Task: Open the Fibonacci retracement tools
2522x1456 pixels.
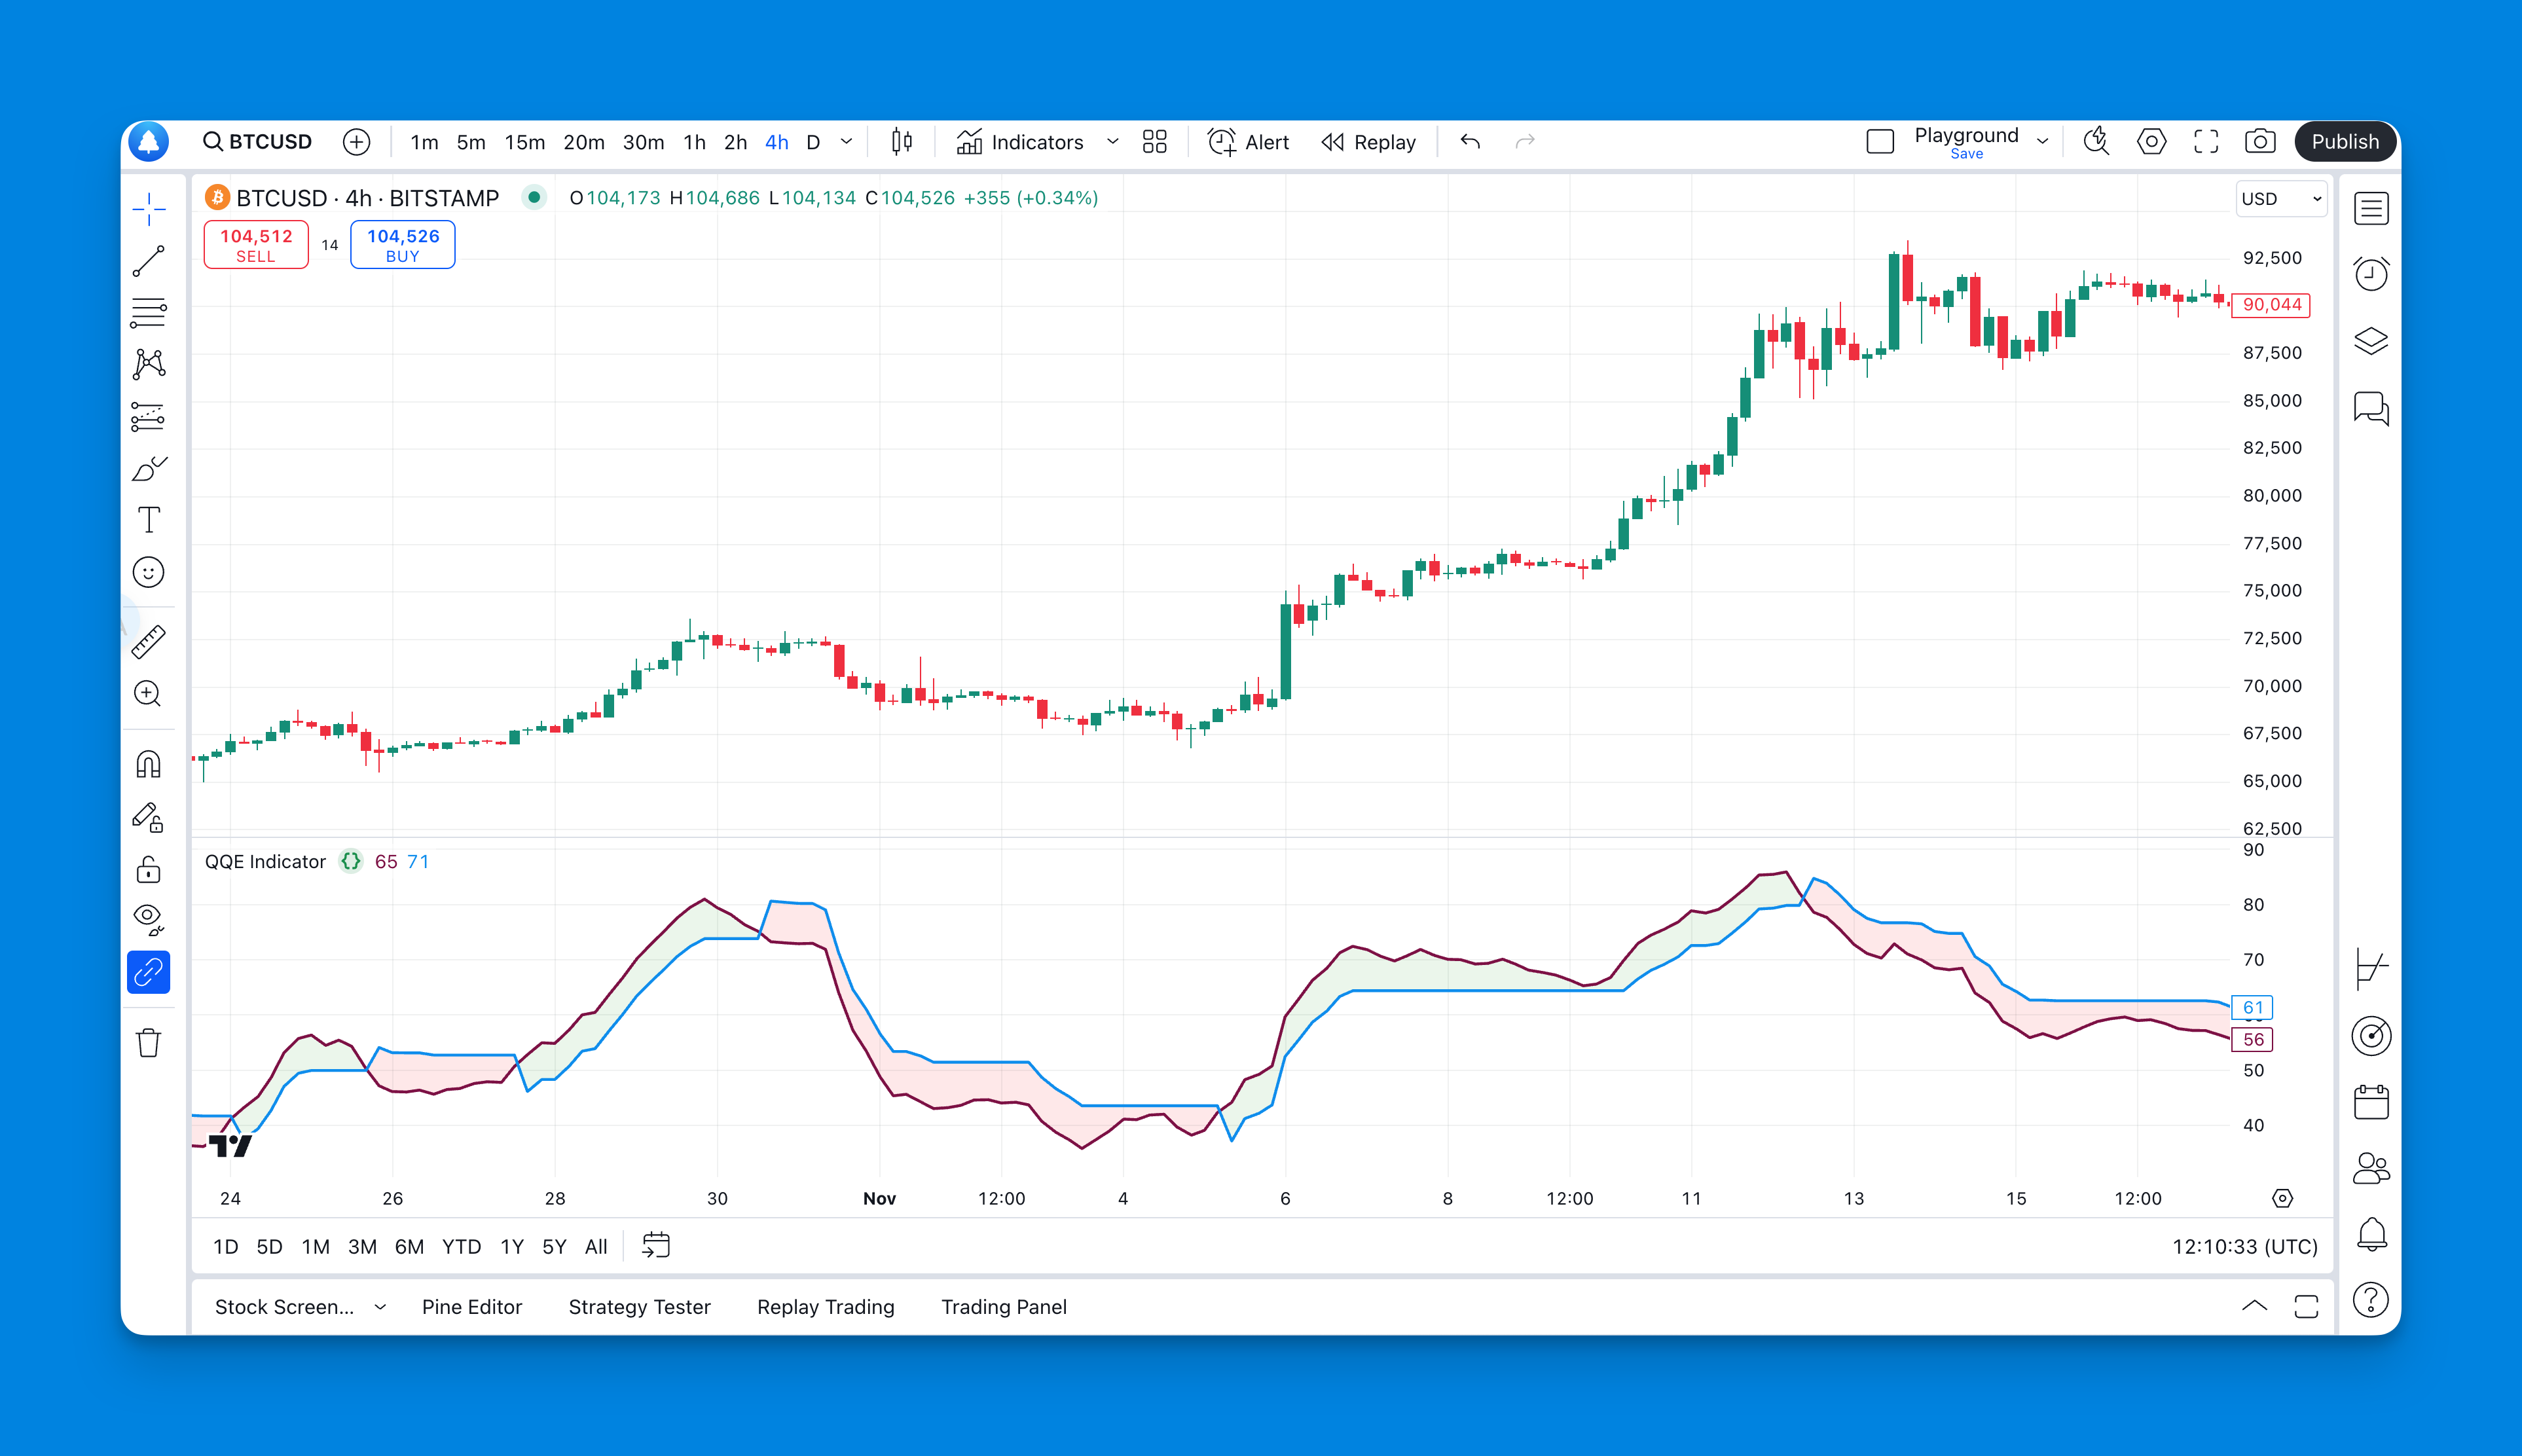Action: 149,313
